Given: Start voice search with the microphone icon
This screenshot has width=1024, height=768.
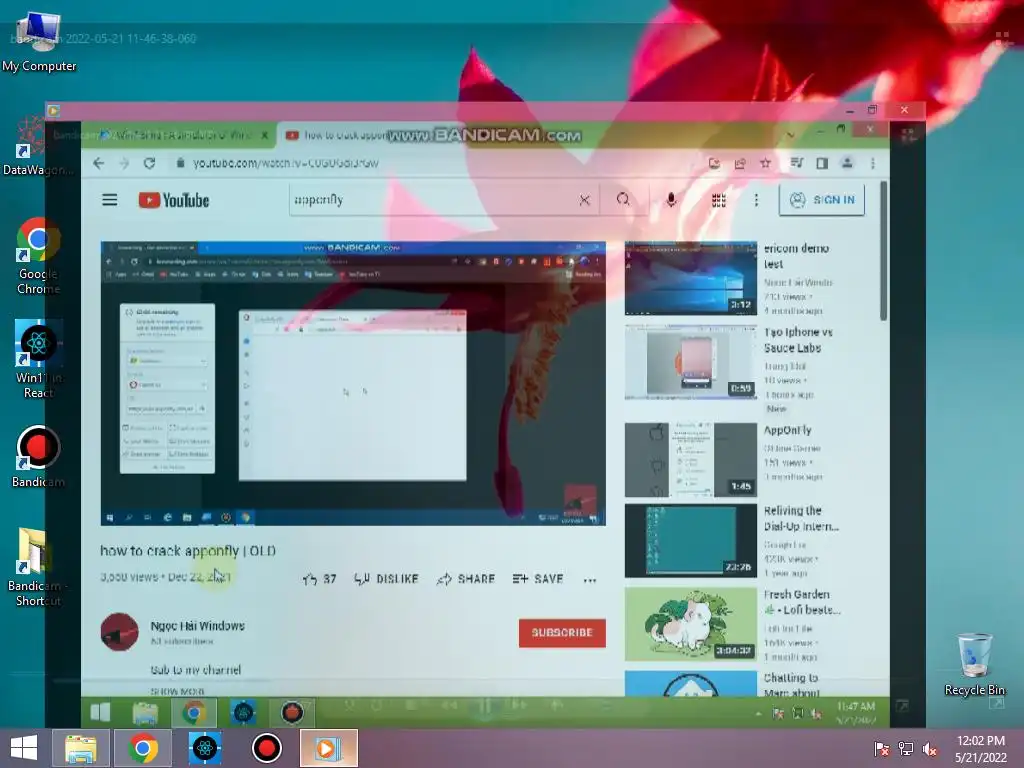Looking at the screenshot, I should pos(671,200).
